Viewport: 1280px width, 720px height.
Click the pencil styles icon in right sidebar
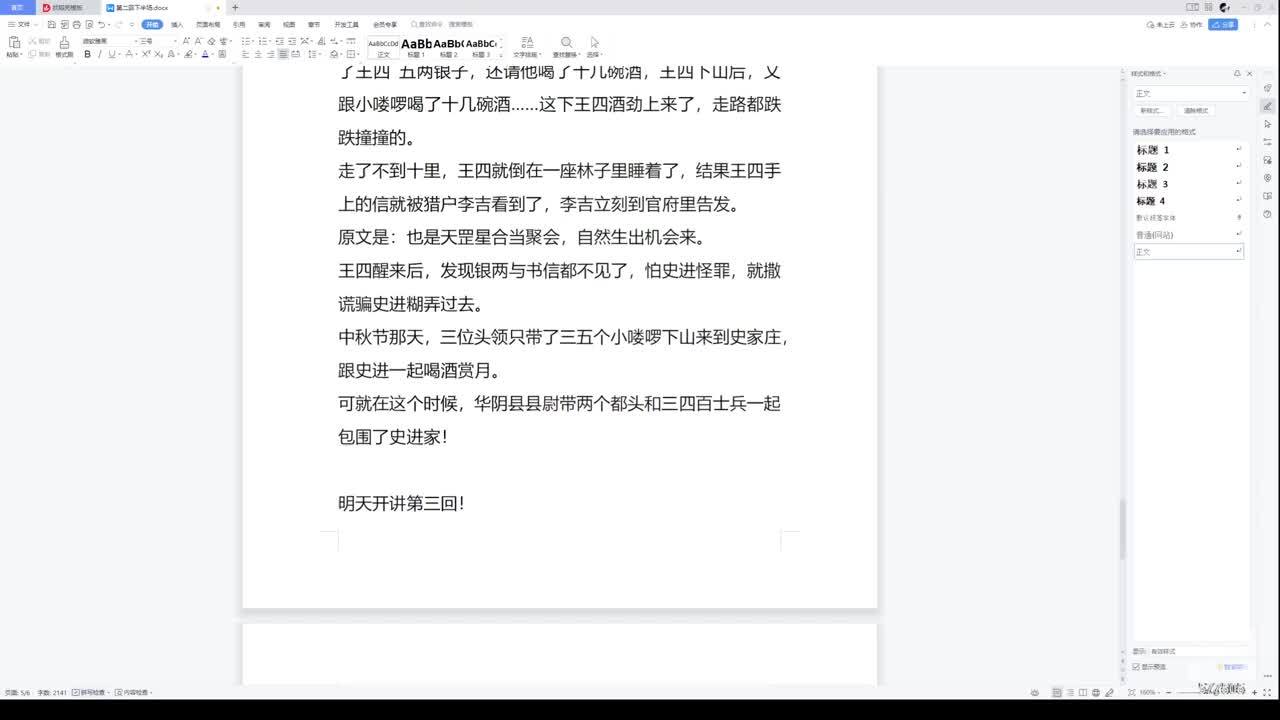point(1267,106)
